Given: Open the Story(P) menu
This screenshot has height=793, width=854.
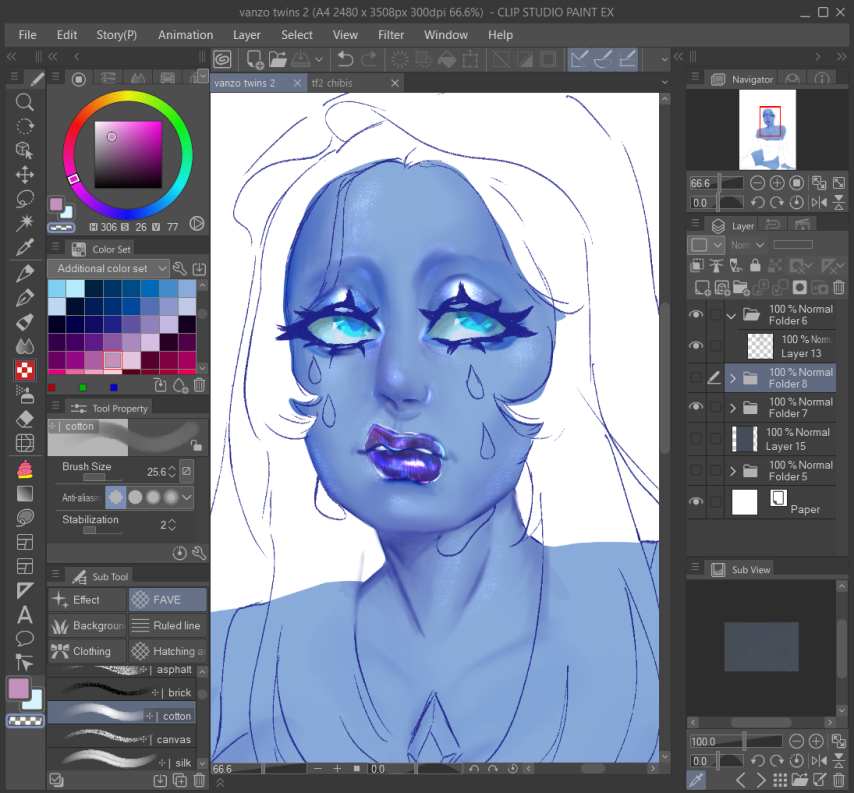Looking at the screenshot, I should 117,35.
